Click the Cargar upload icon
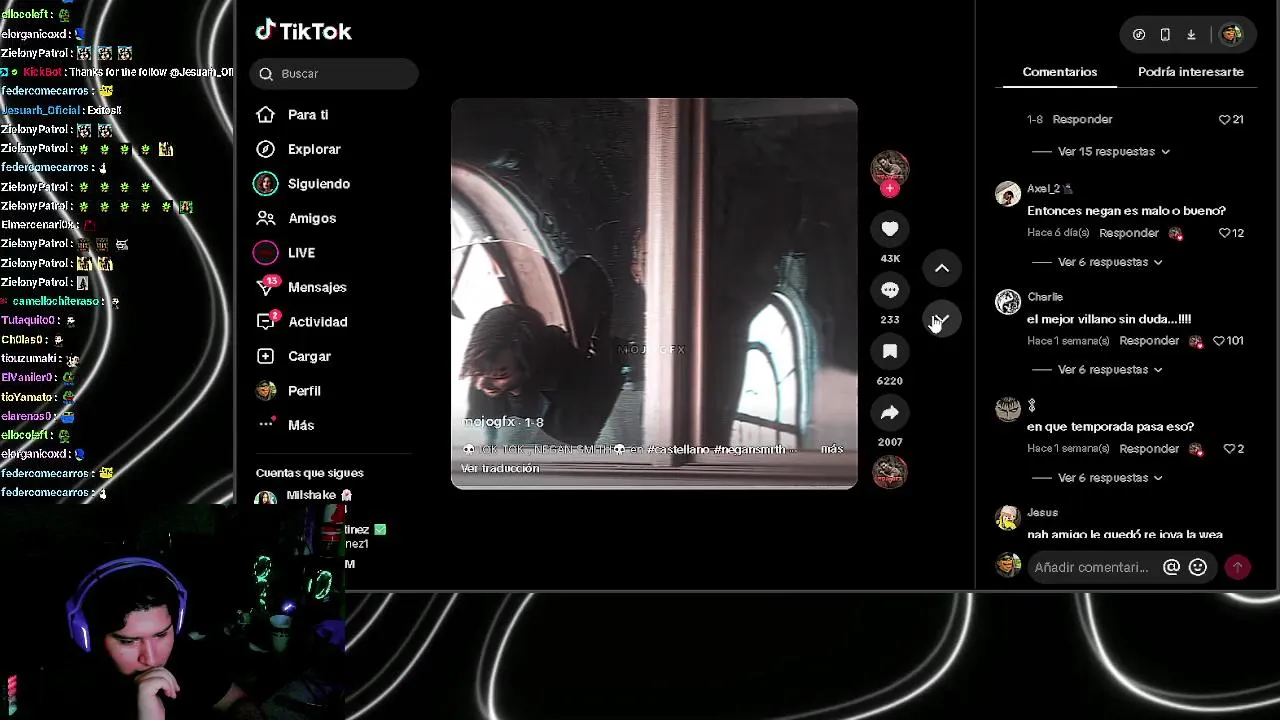Image resolution: width=1280 pixels, height=720 pixels. coord(265,356)
